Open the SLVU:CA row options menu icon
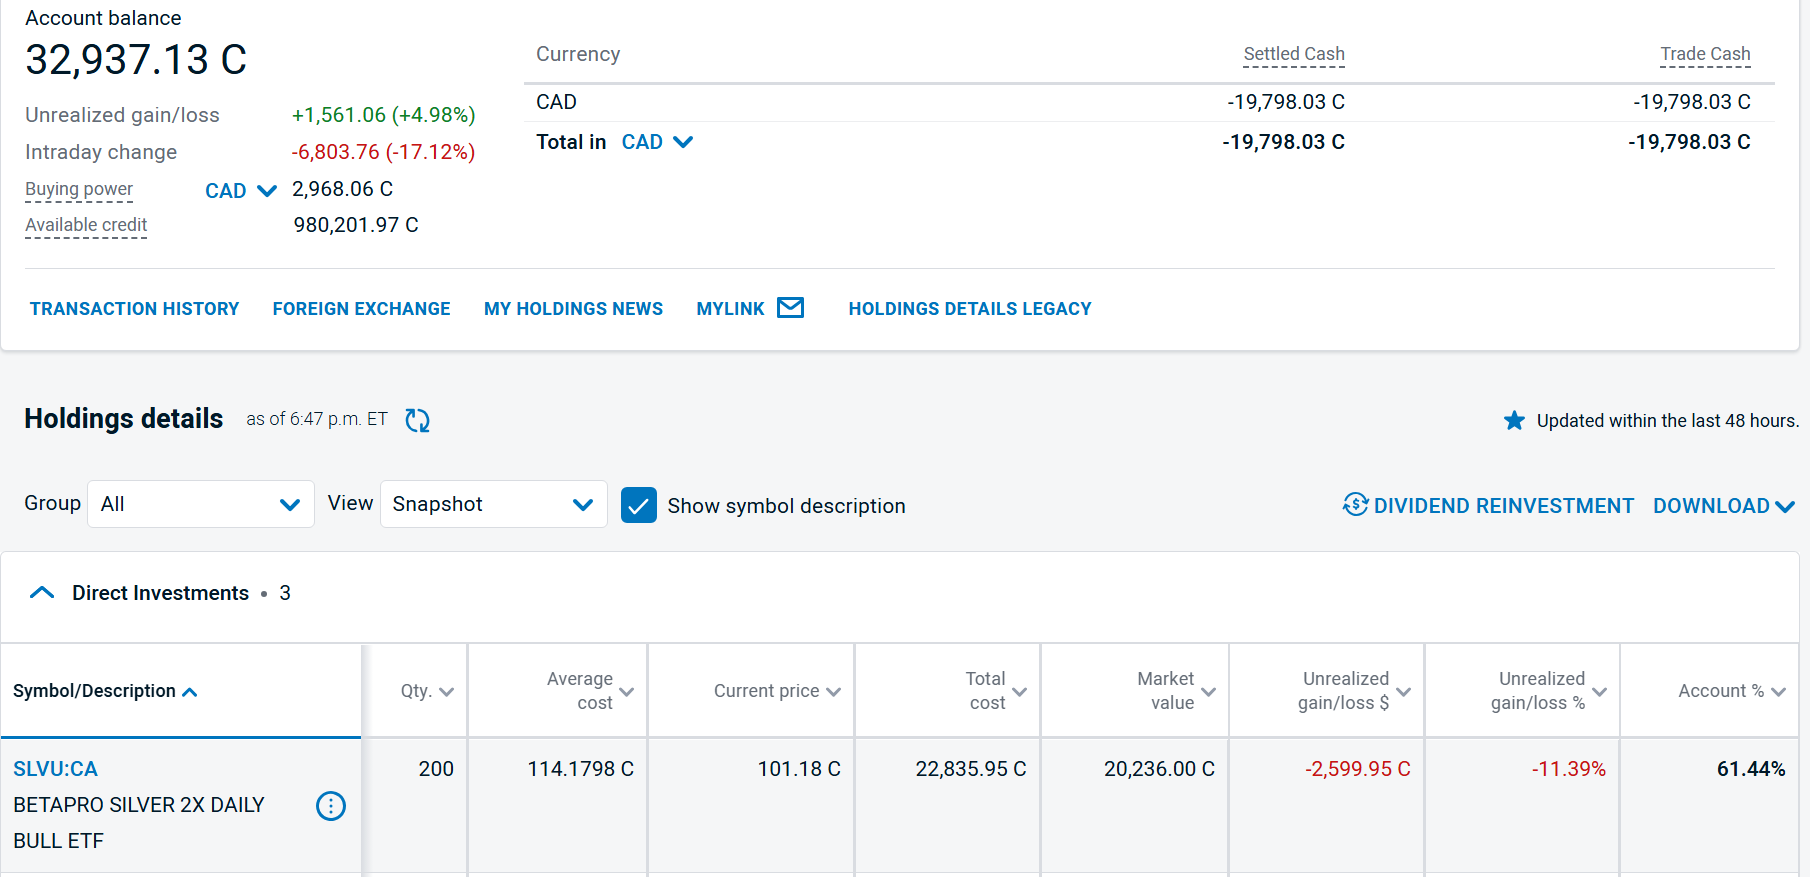Screen dimensions: 1810x877 pyautogui.click(x=331, y=805)
